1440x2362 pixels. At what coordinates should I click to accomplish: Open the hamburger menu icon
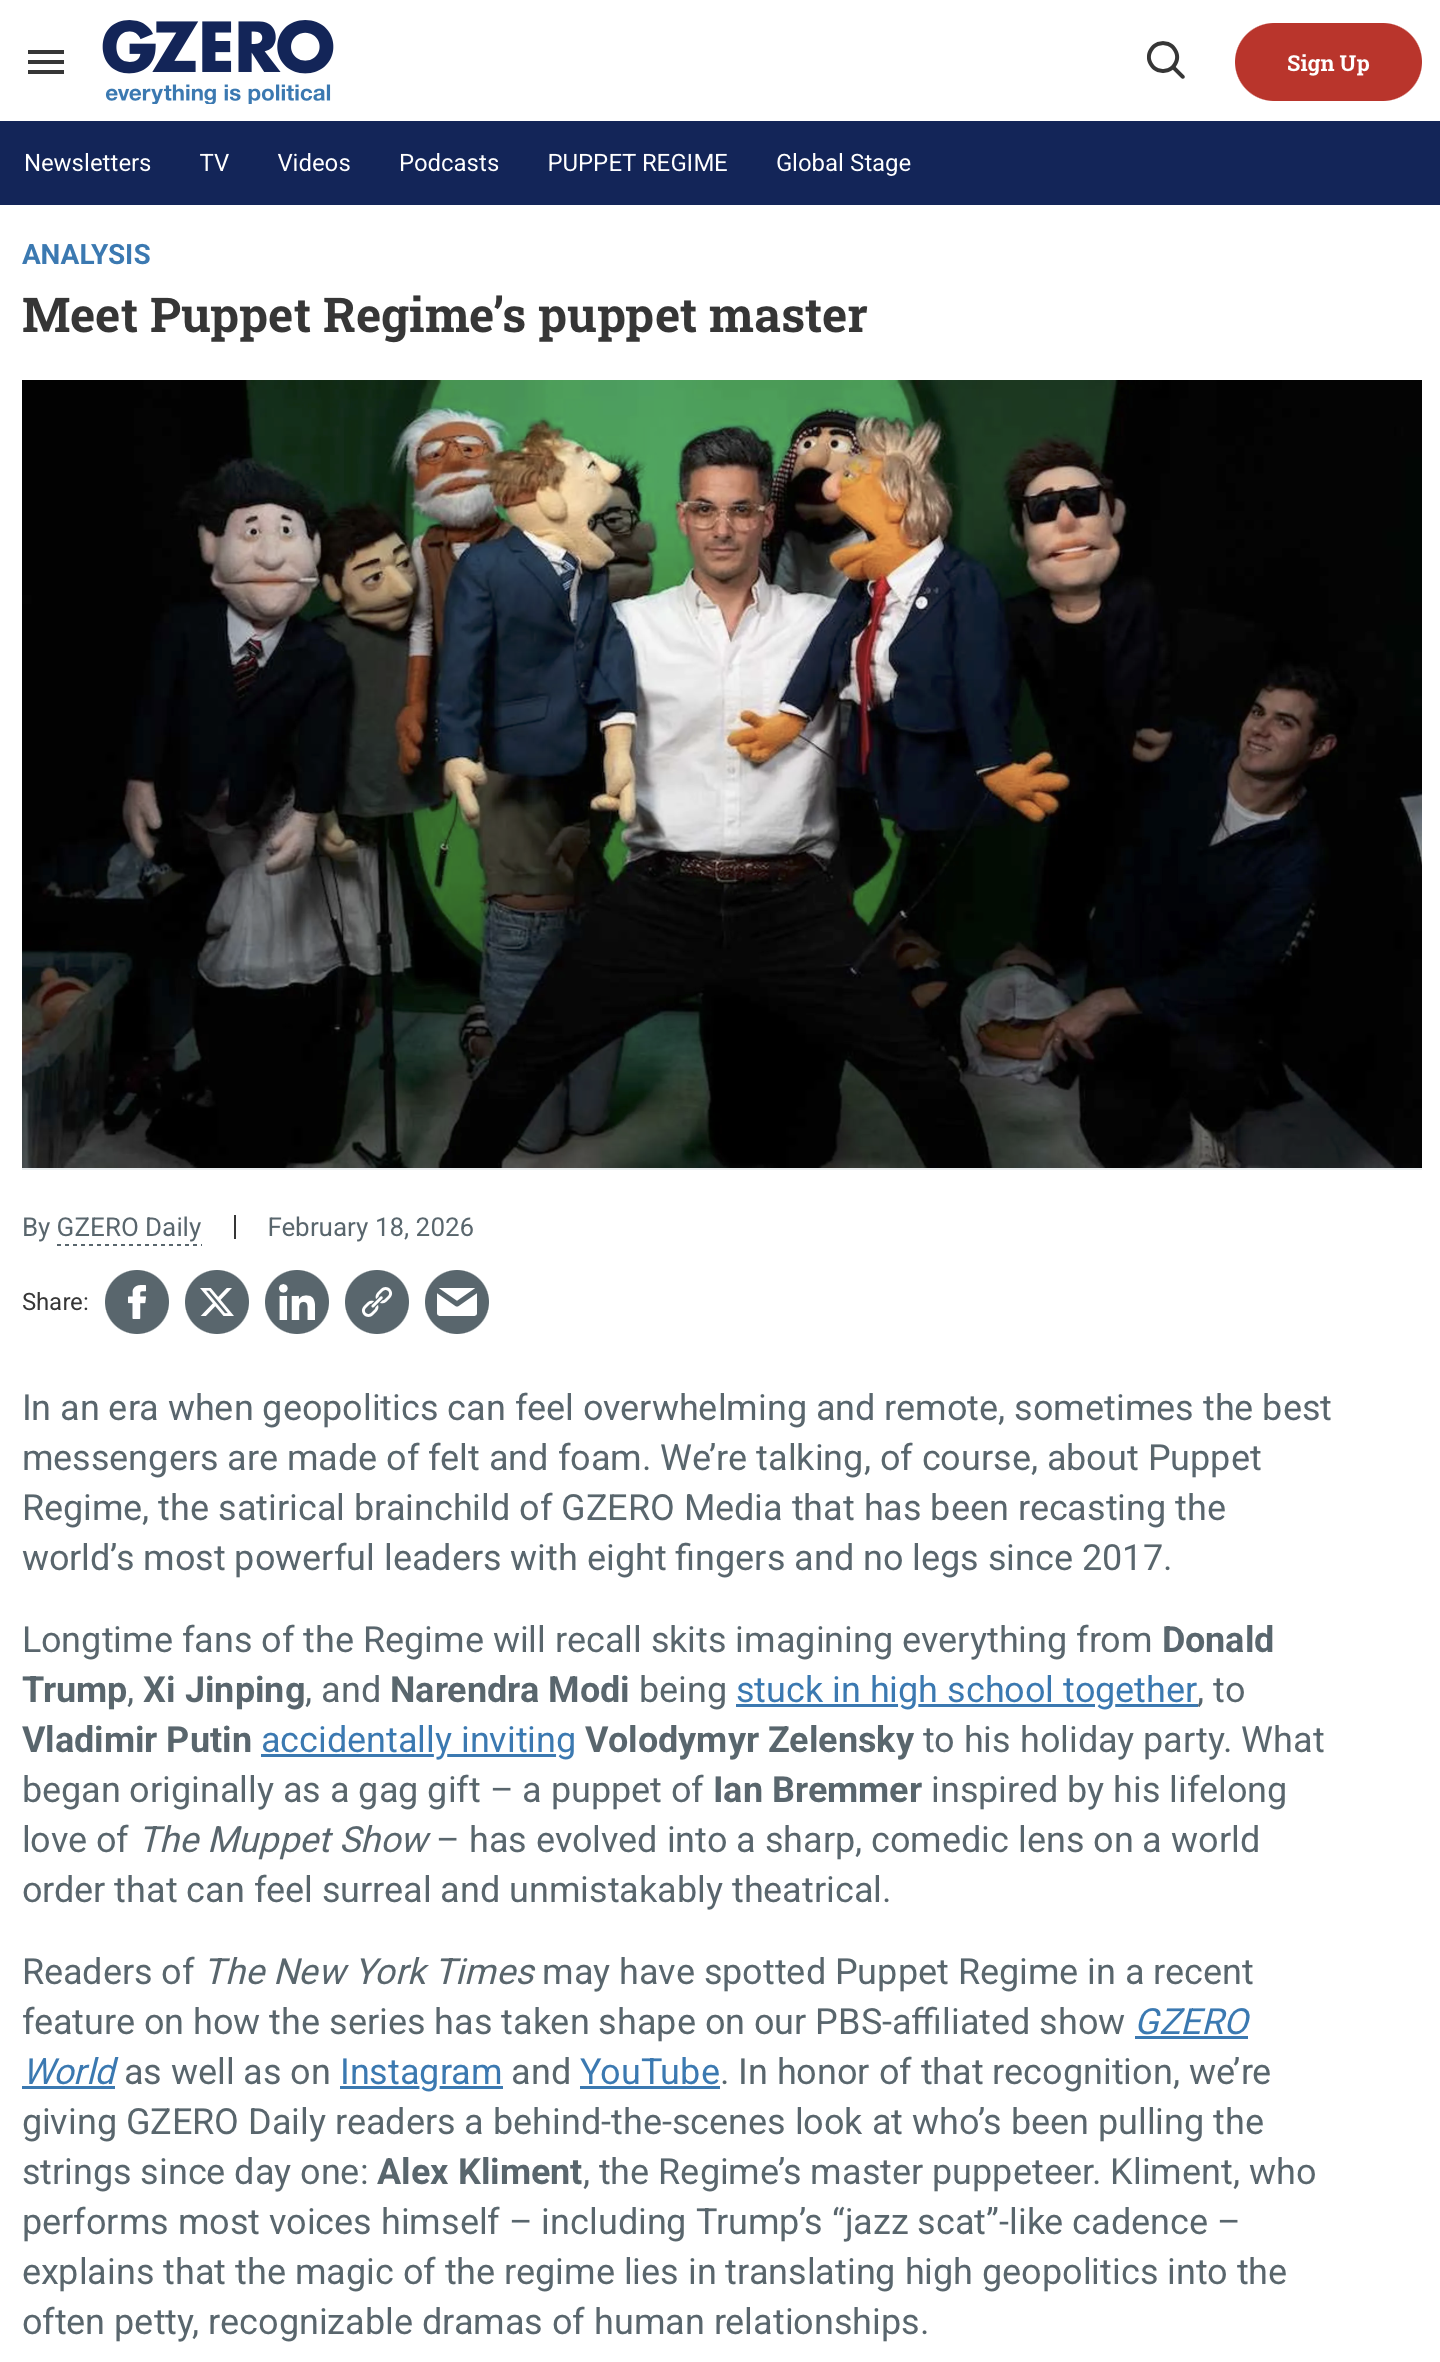tap(46, 62)
